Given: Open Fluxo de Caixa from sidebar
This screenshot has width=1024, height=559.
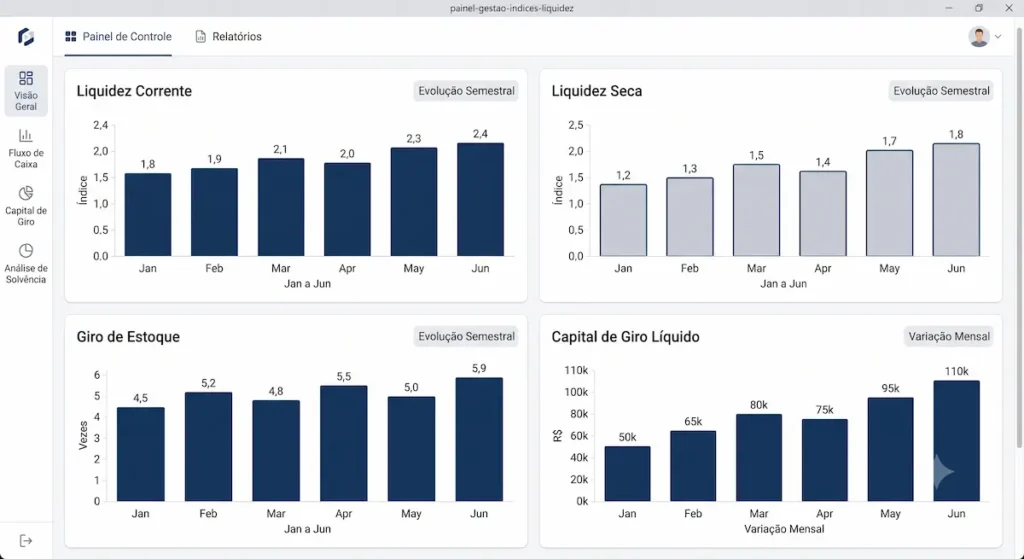Looking at the screenshot, I should point(26,148).
